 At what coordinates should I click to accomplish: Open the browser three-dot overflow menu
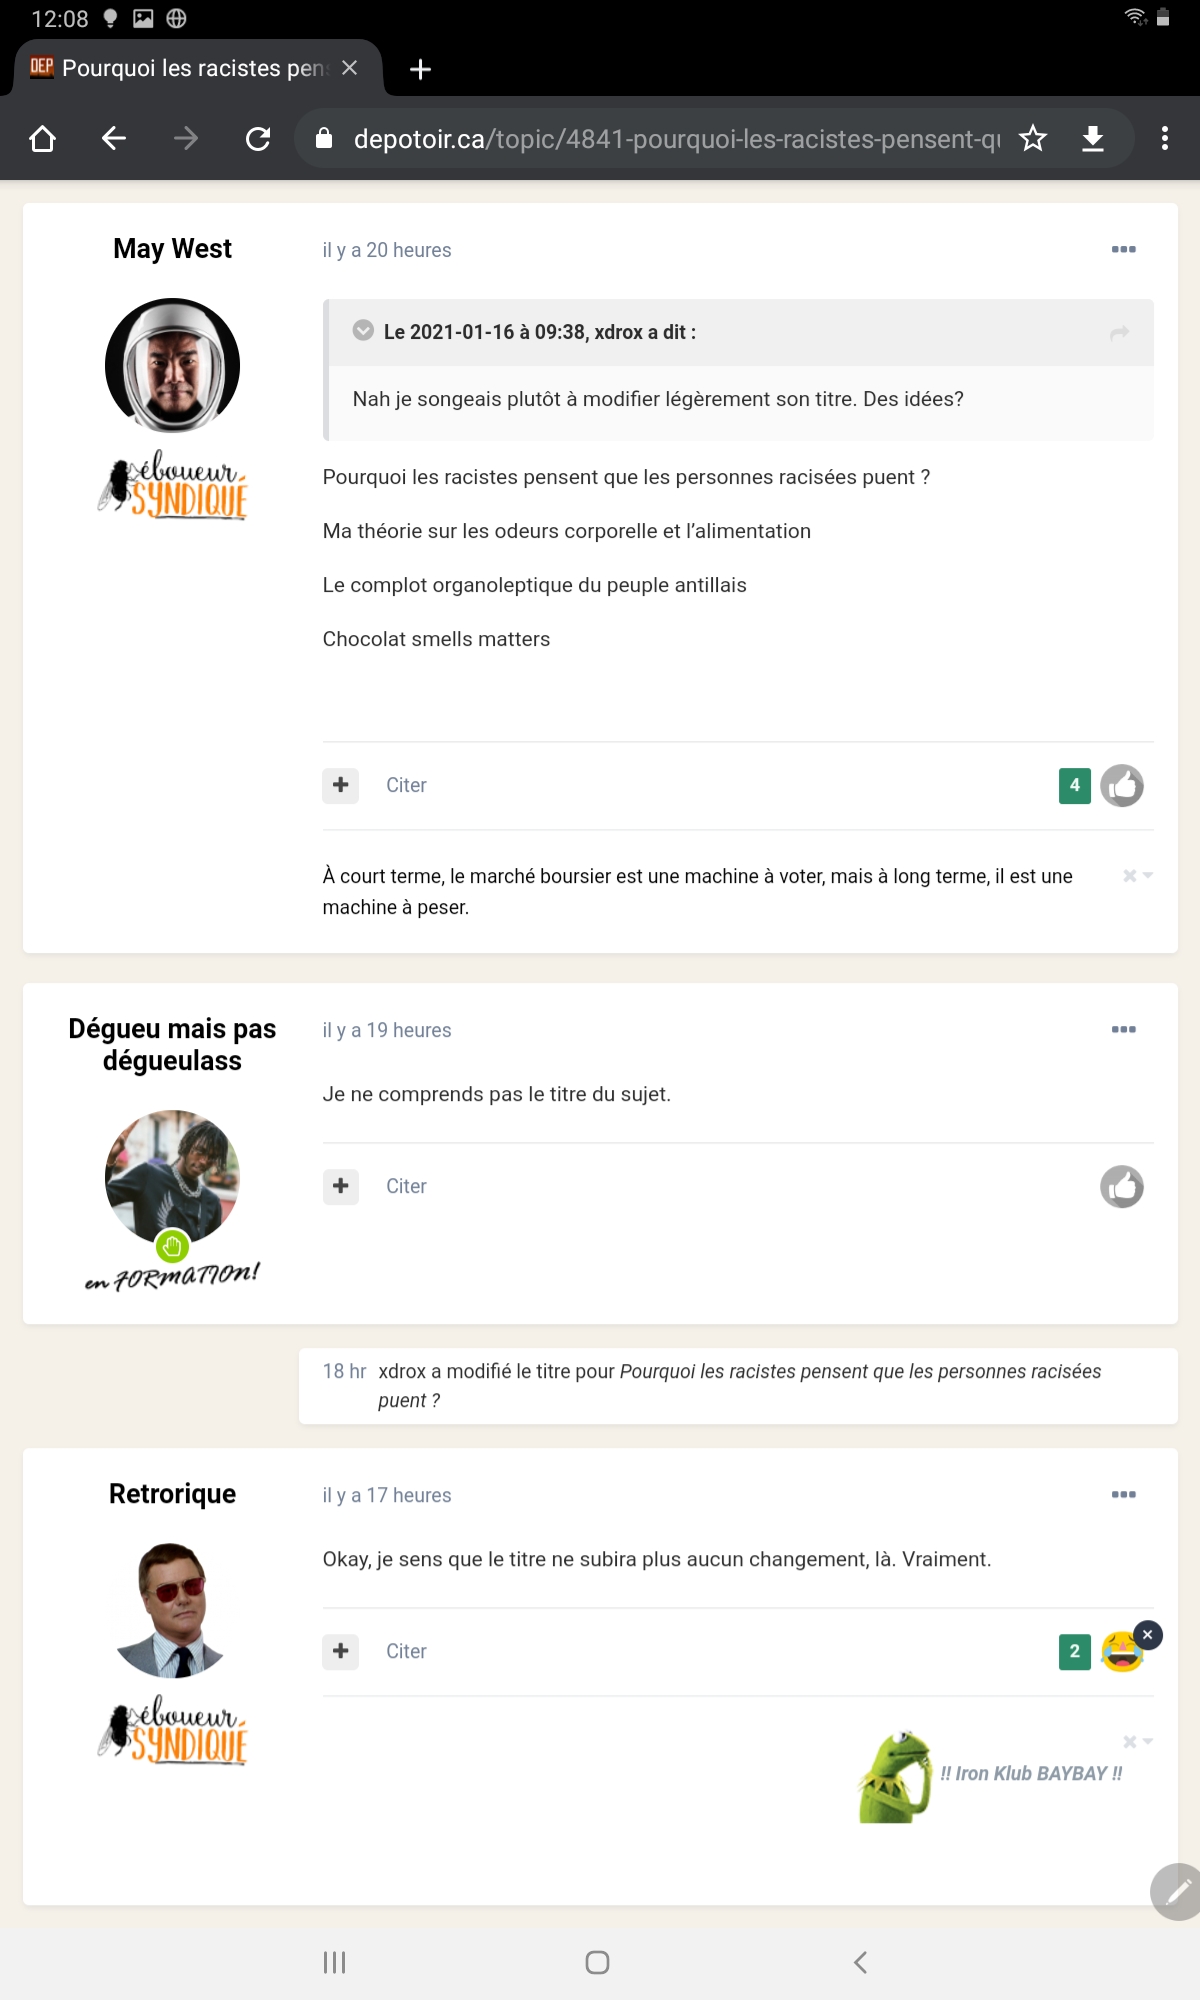(x=1165, y=138)
